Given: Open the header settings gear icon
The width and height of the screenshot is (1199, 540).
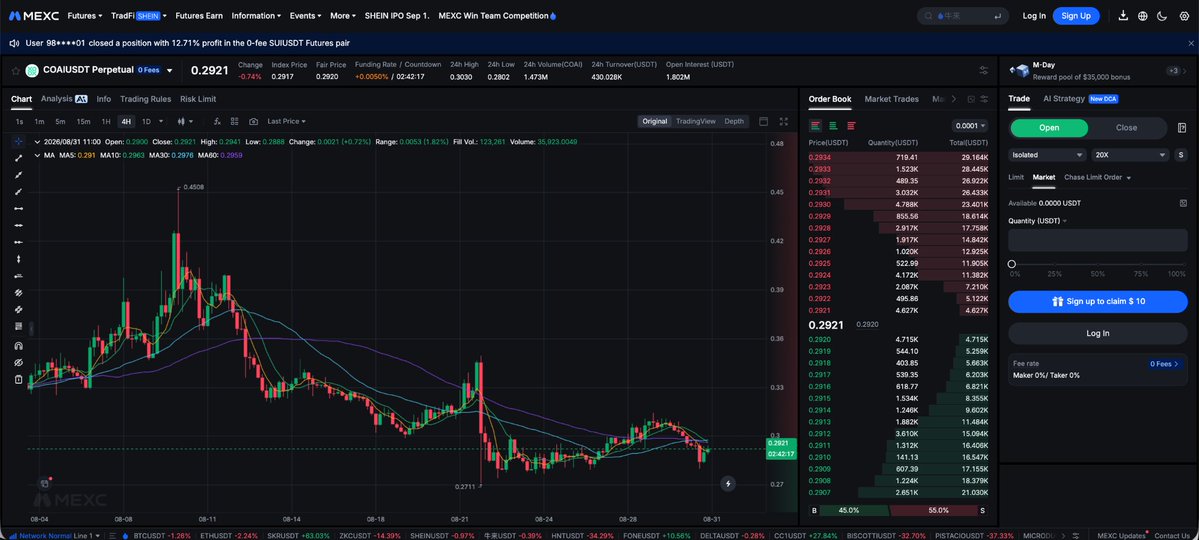Looking at the screenshot, I should 1184,15.
